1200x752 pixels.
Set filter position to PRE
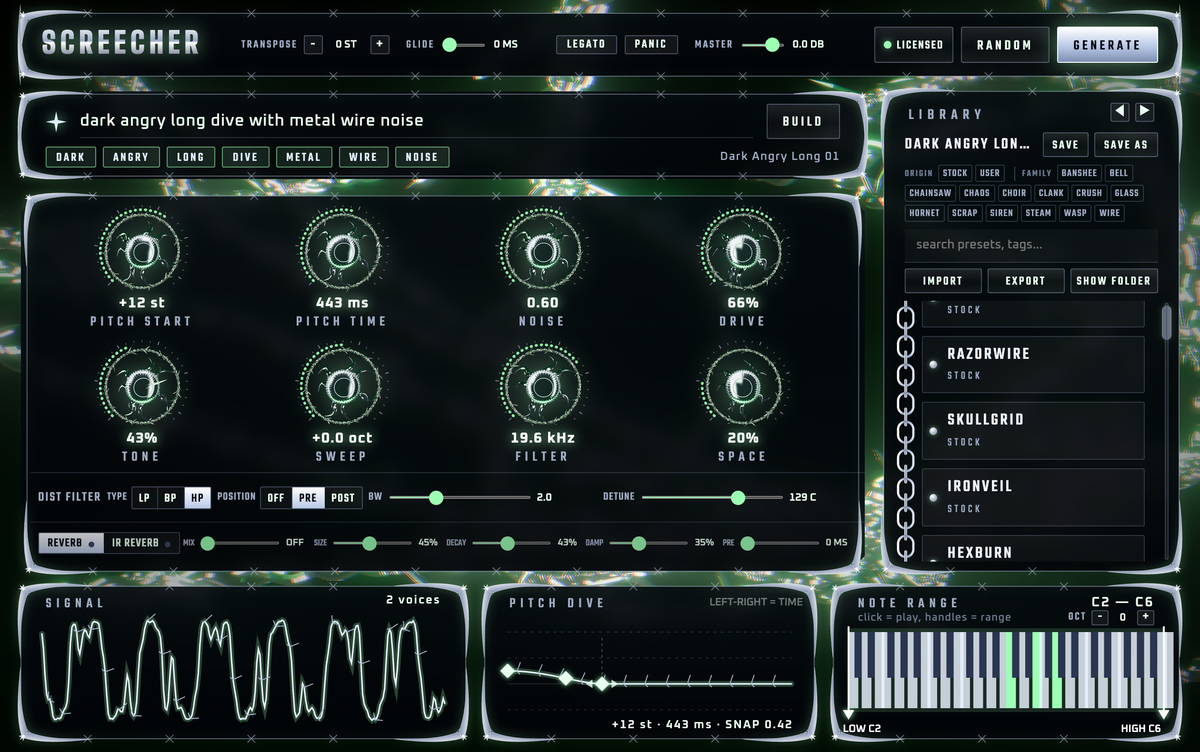[309, 497]
